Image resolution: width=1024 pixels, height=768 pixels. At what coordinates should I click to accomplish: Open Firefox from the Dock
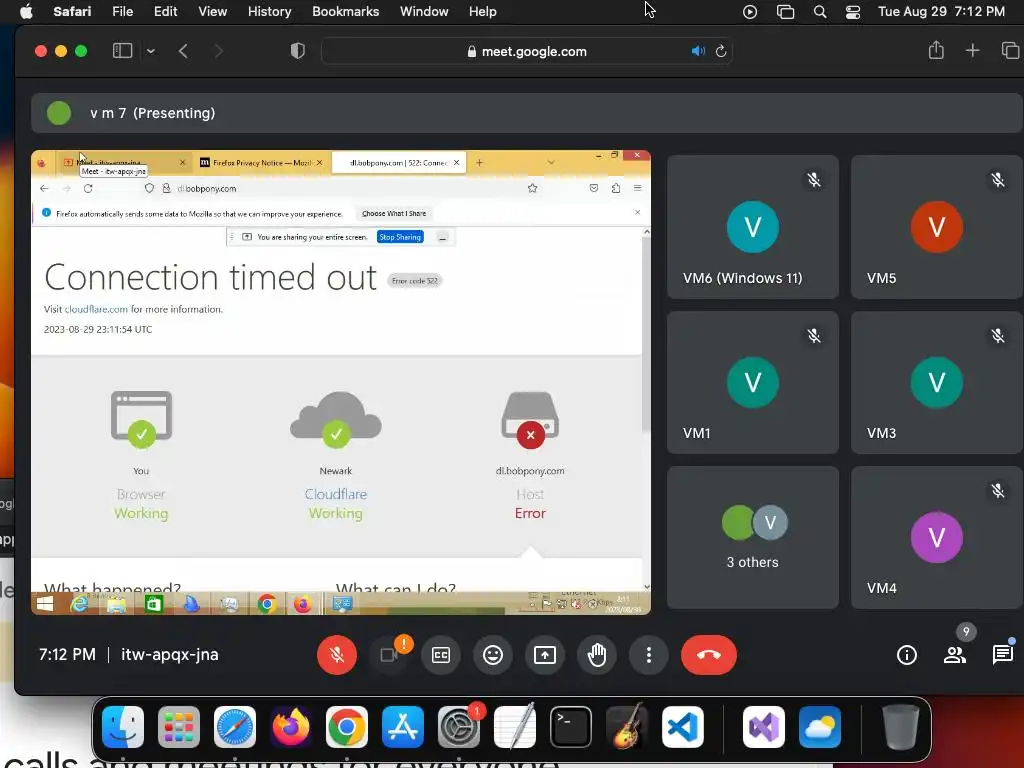pyautogui.click(x=291, y=727)
